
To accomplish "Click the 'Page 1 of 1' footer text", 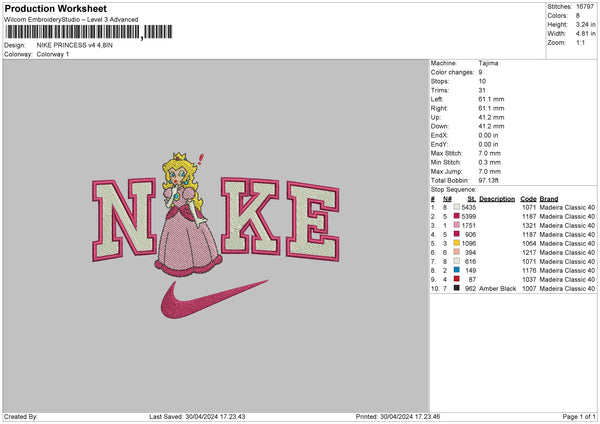I will pyautogui.click(x=579, y=417).
